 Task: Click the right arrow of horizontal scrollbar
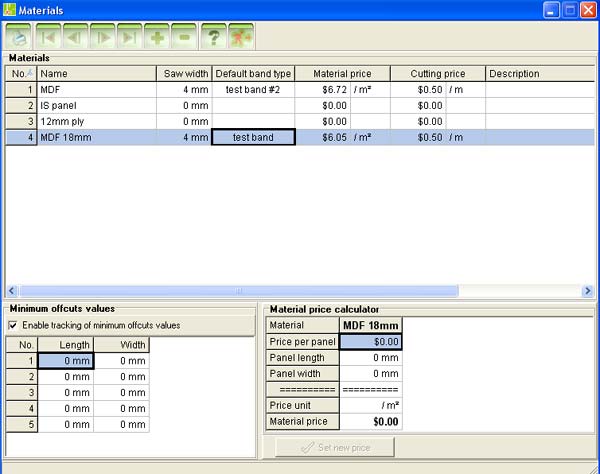(587, 291)
